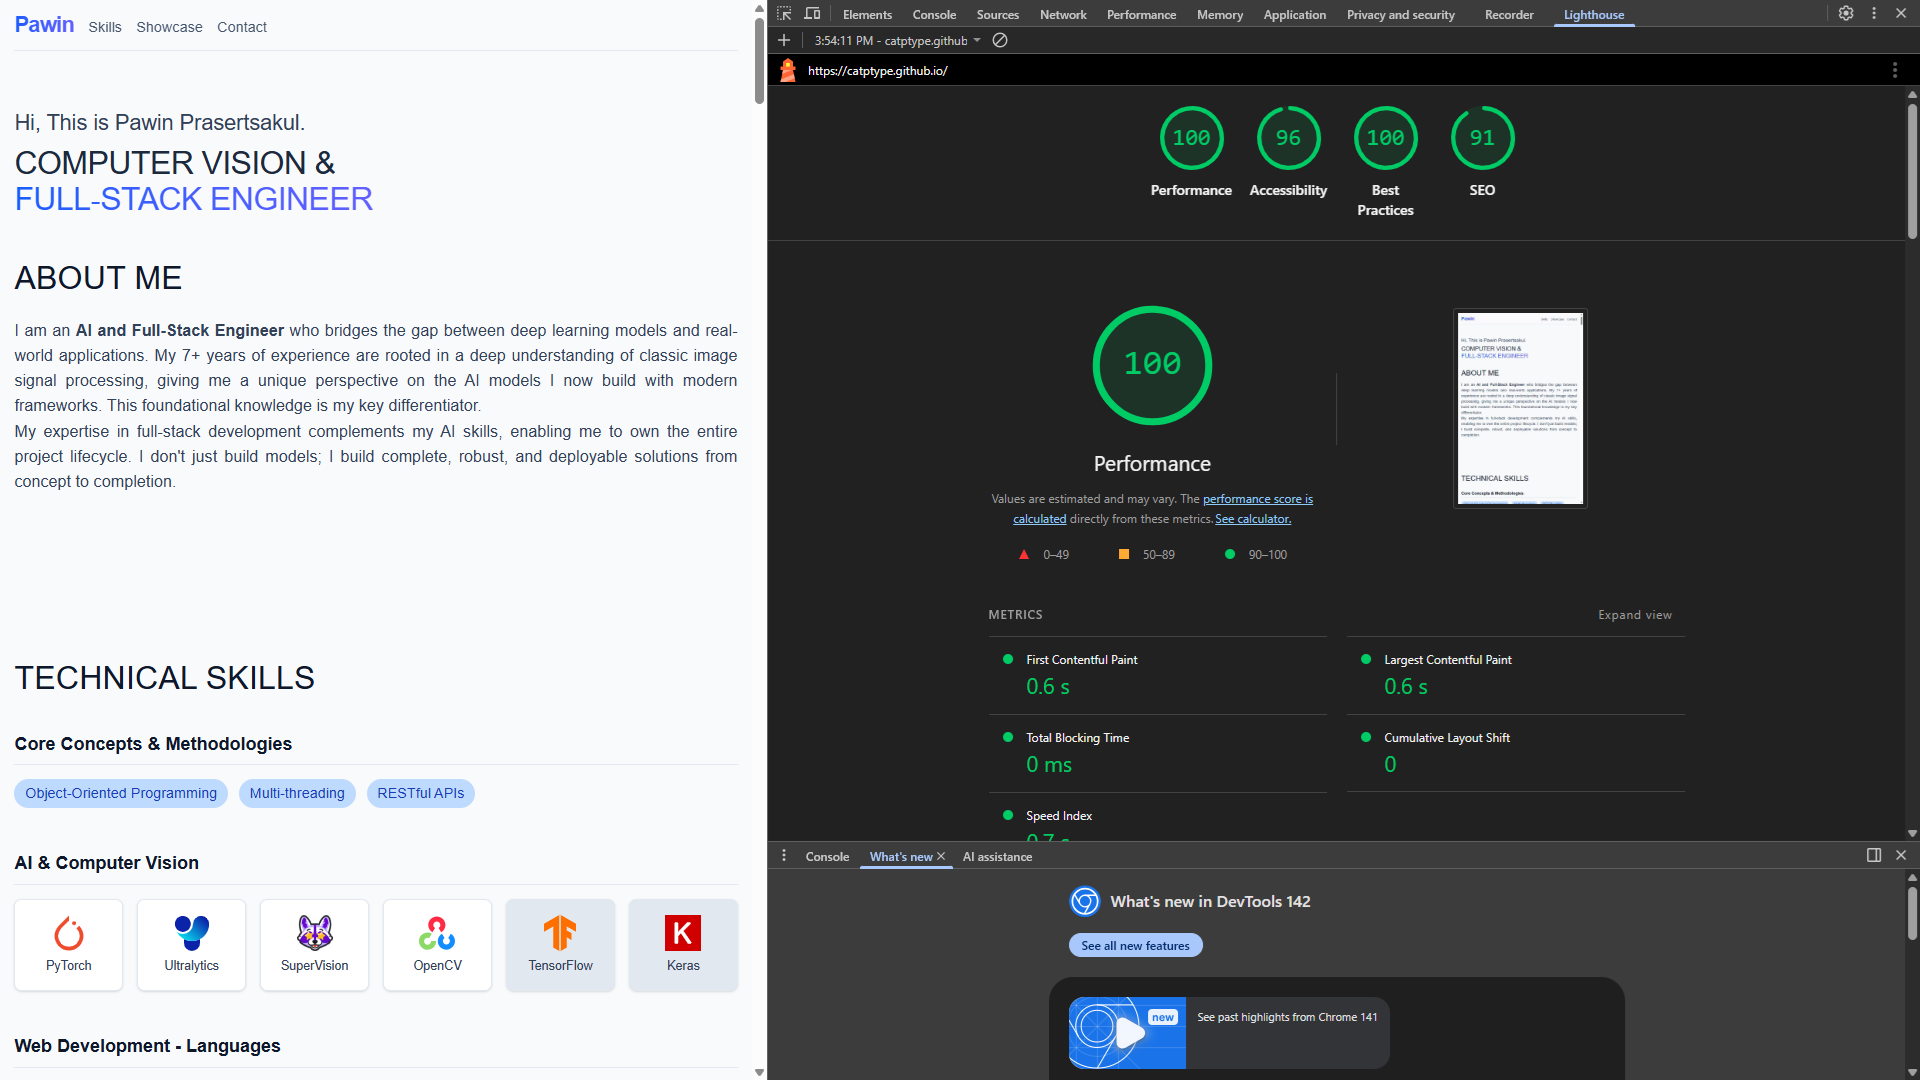Expand the metrics view
This screenshot has width=1920, height=1080.
click(x=1634, y=615)
